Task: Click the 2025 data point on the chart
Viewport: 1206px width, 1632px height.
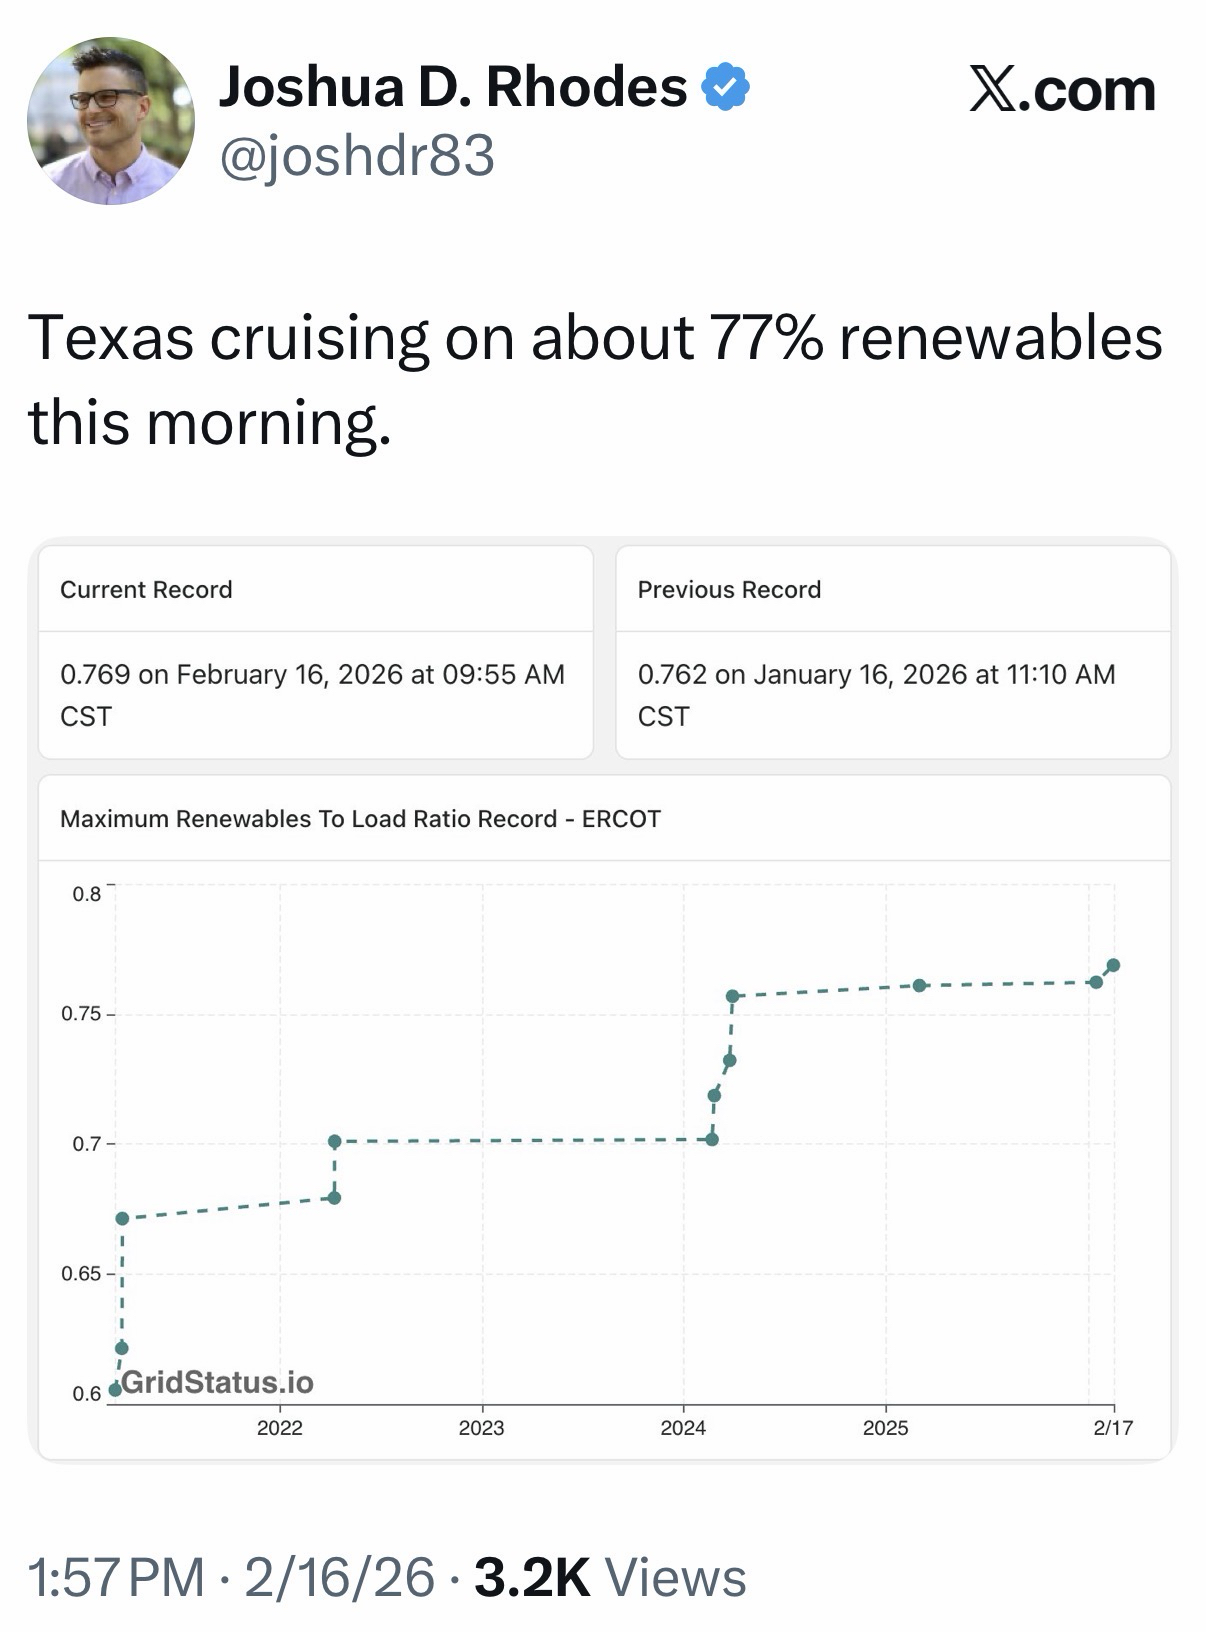Action: (x=920, y=985)
